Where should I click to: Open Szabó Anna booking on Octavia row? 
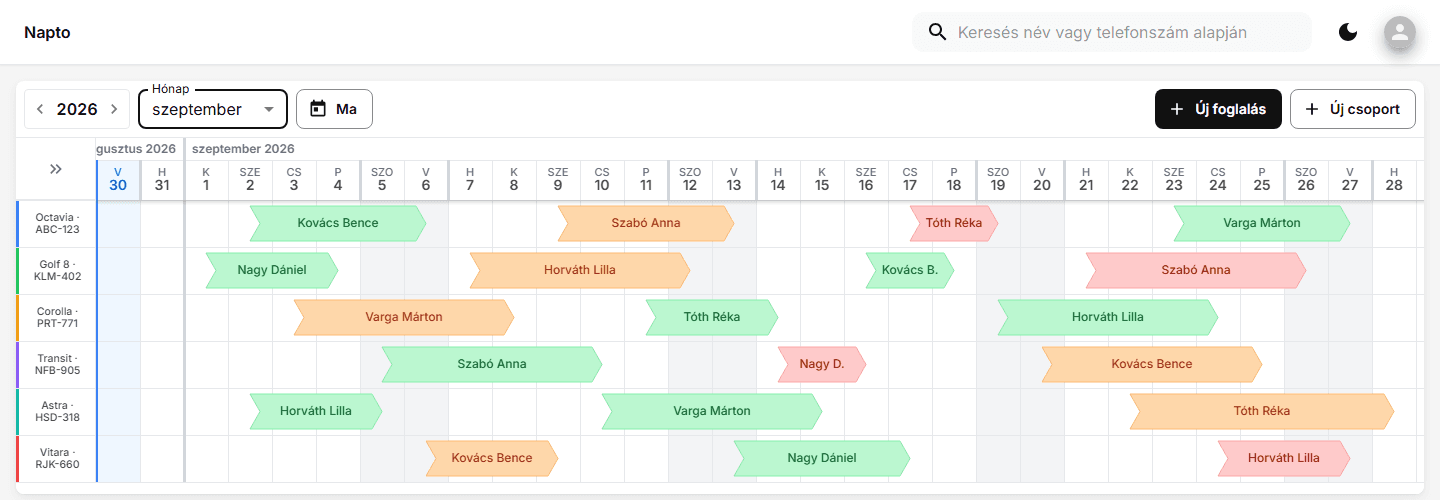point(646,223)
